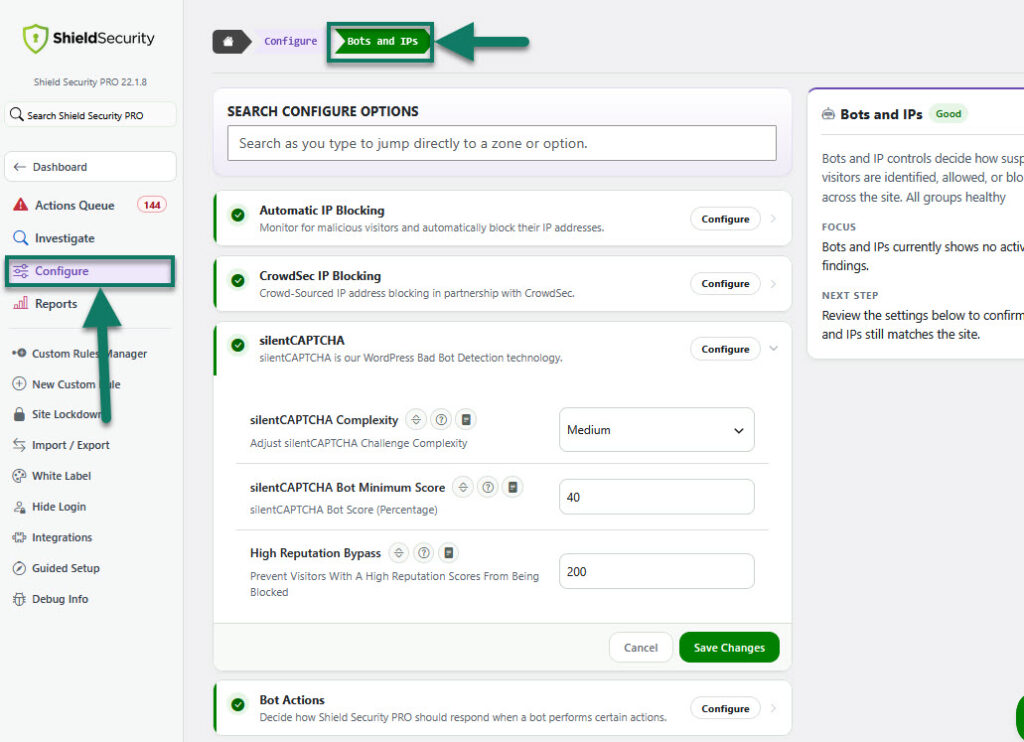Open the Actions Queue menu item
1024x742 pixels.
(x=90, y=205)
